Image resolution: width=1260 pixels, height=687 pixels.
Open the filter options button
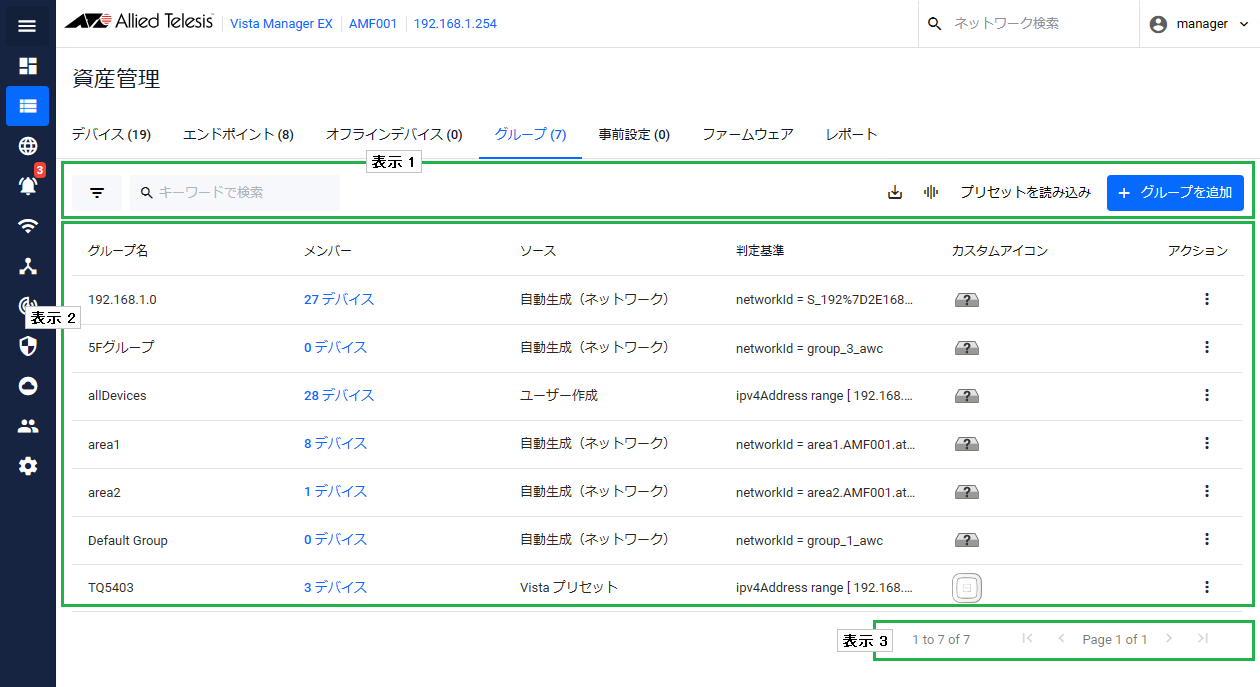click(x=97, y=192)
